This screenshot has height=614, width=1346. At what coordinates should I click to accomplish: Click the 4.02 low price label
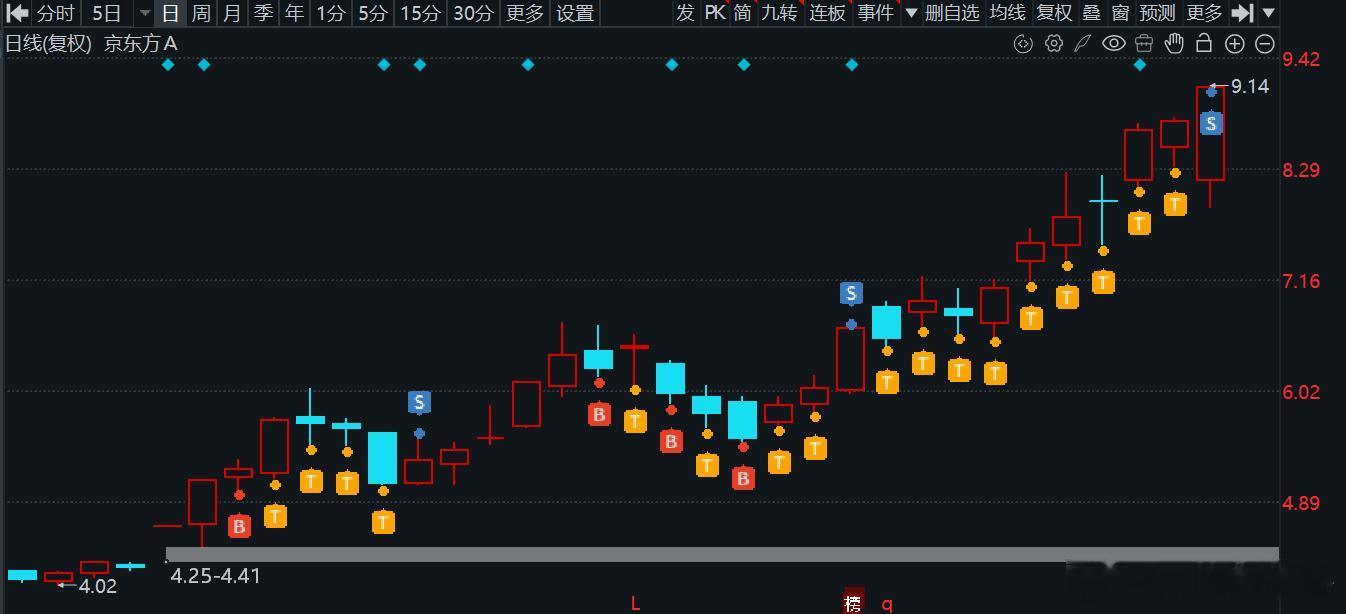tap(98, 586)
